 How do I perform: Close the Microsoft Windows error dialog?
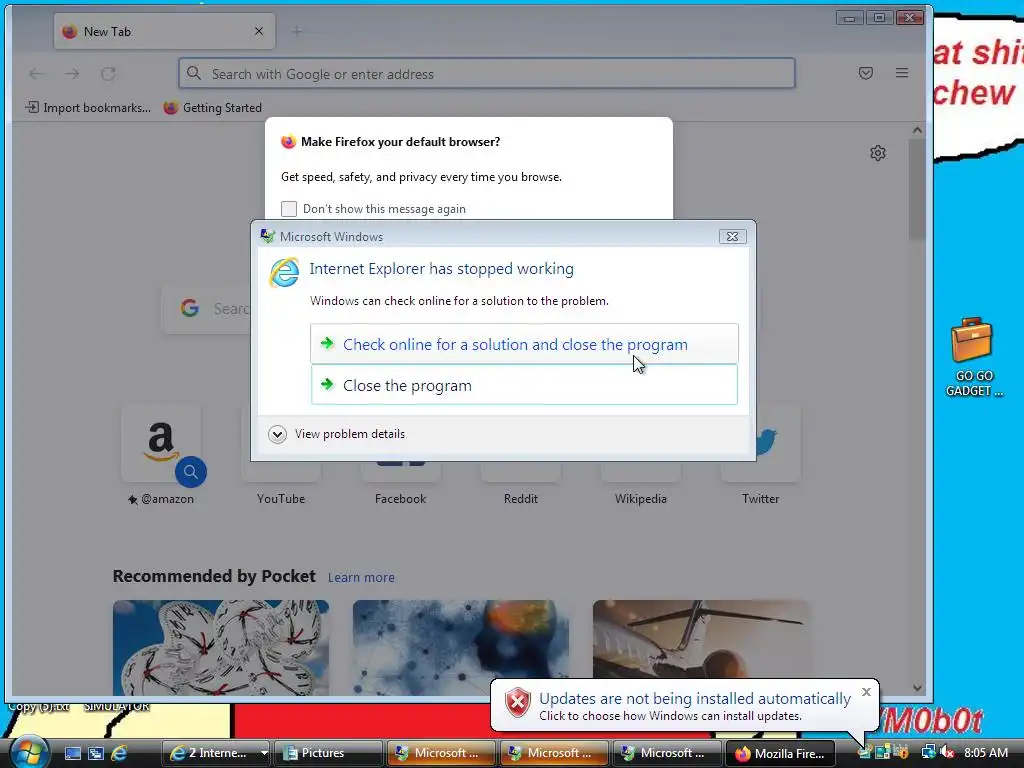(x=732, y=236)
